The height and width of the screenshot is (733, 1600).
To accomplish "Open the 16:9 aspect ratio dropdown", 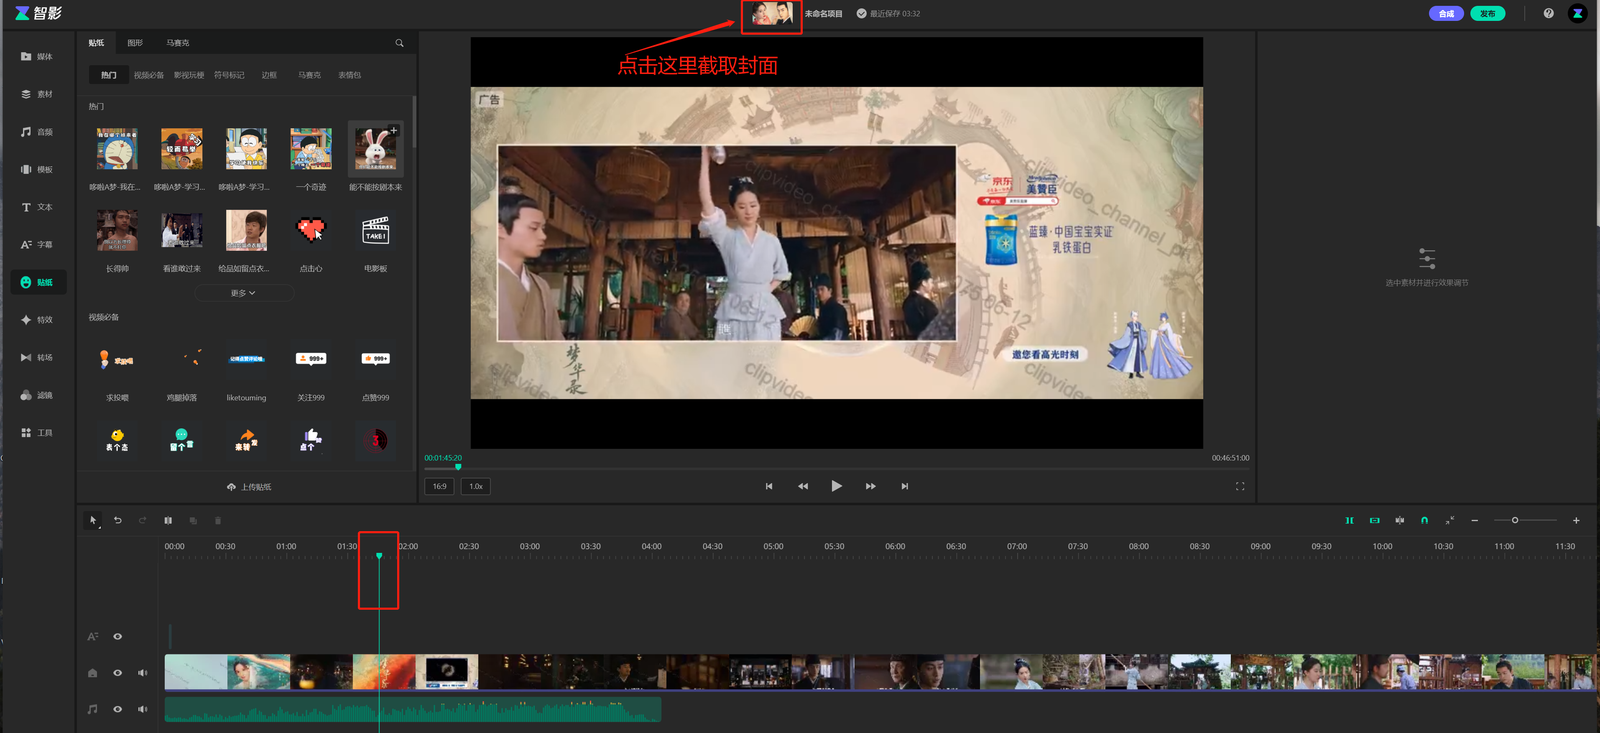I will (440, 486).
